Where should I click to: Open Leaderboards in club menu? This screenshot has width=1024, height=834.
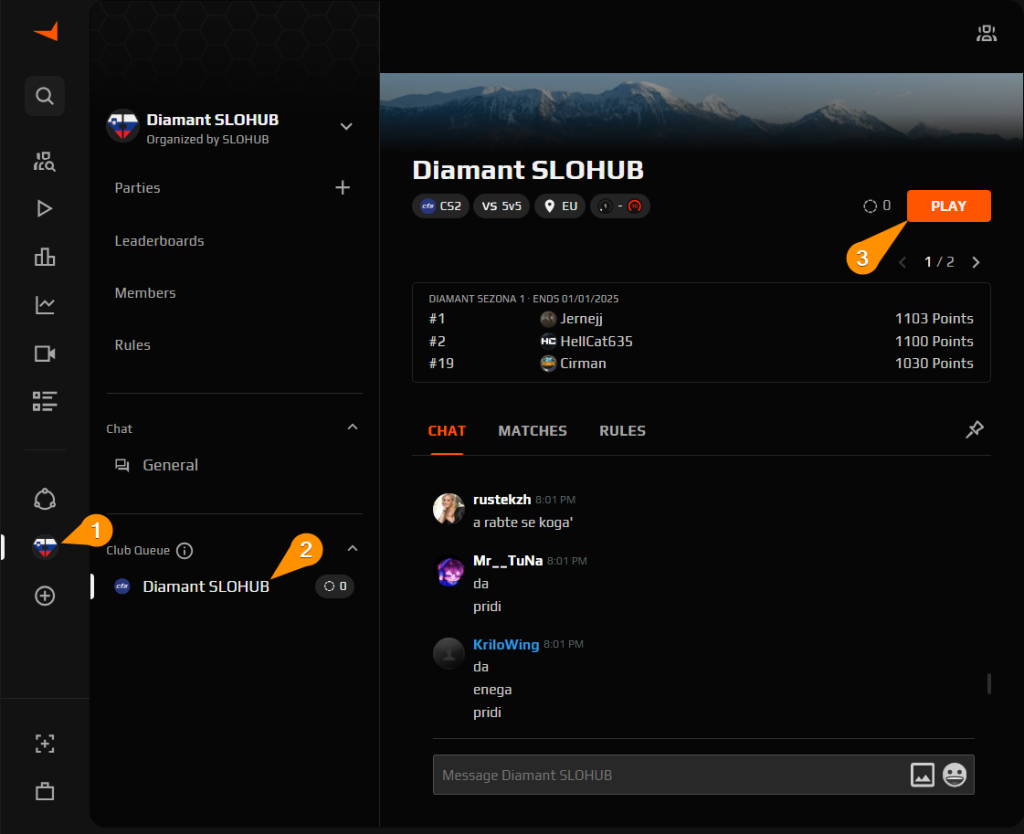(x=159, y=241)
